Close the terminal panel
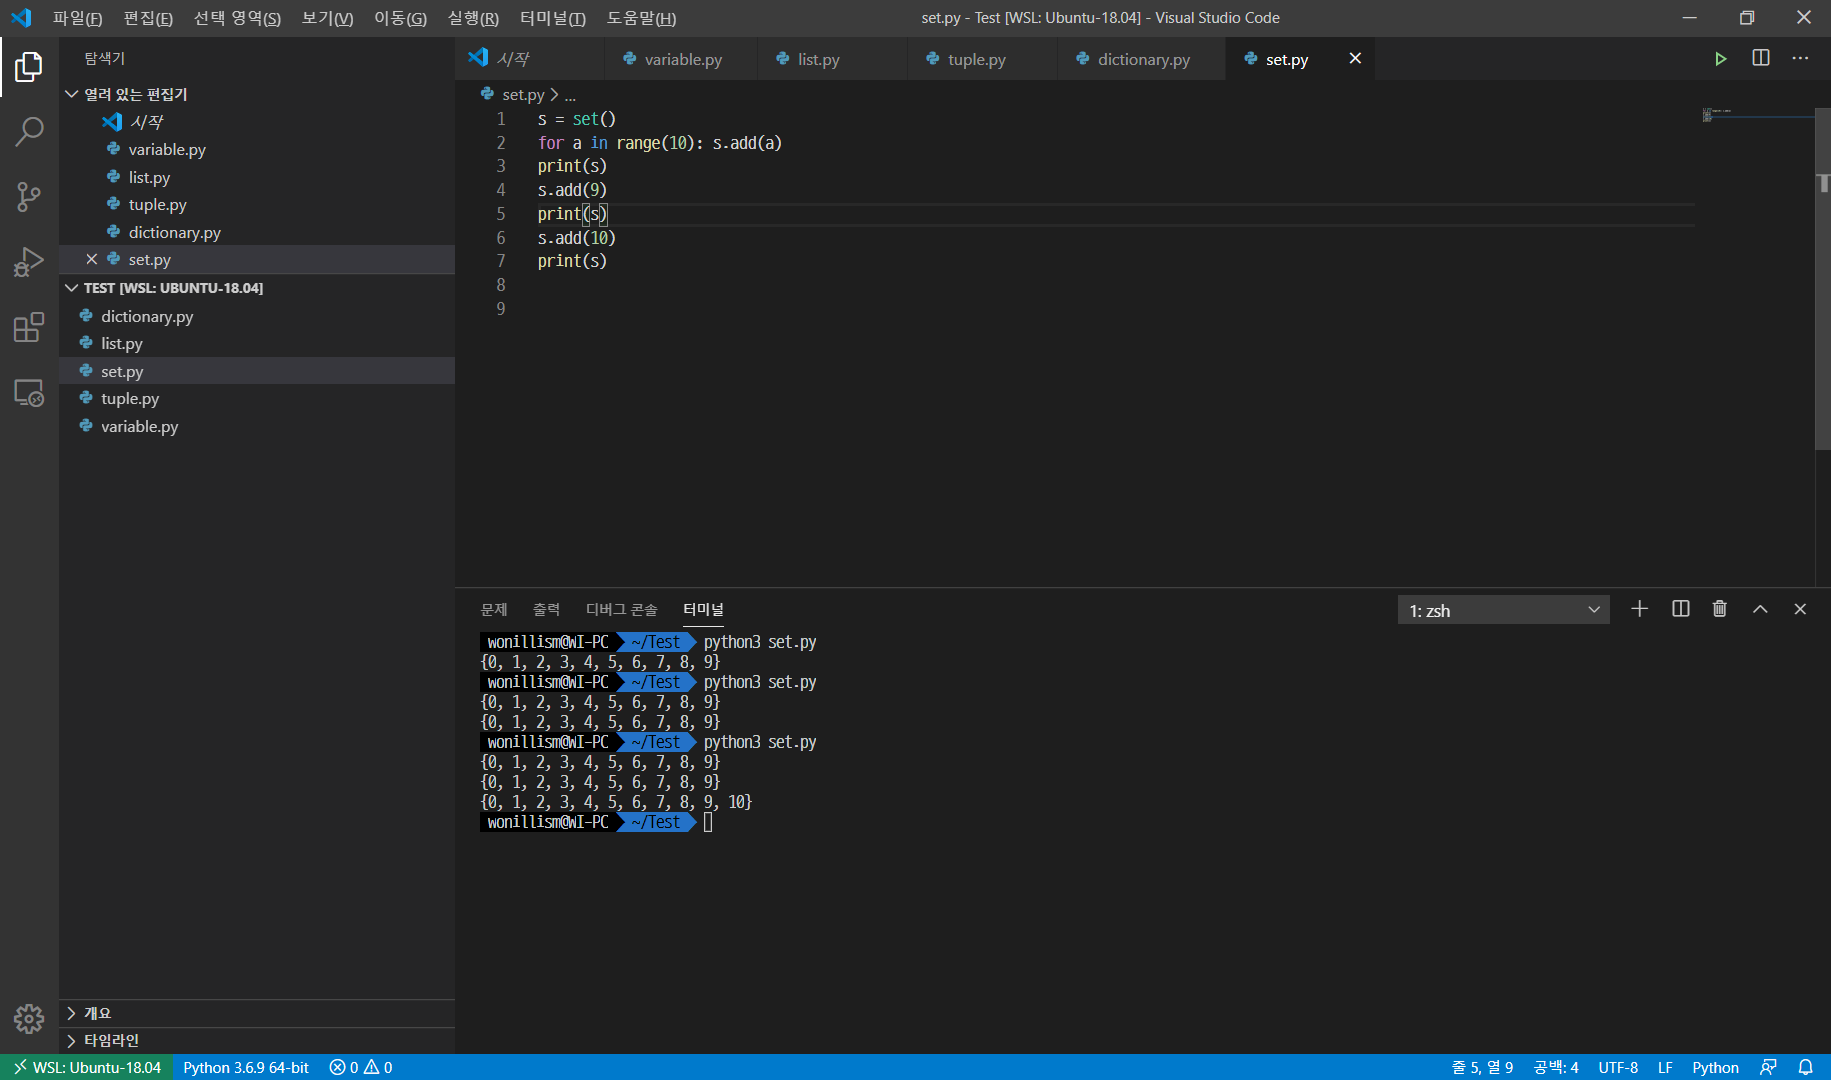 tap(1800, 608)
